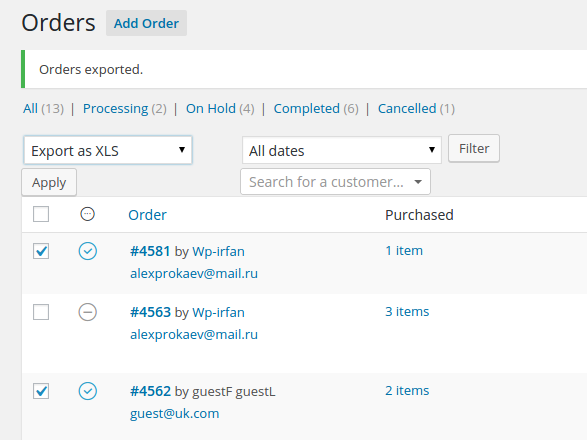Click the Apply bulk action button
Image resolution: width=587 pixels, height=440 pixels.
49,182
